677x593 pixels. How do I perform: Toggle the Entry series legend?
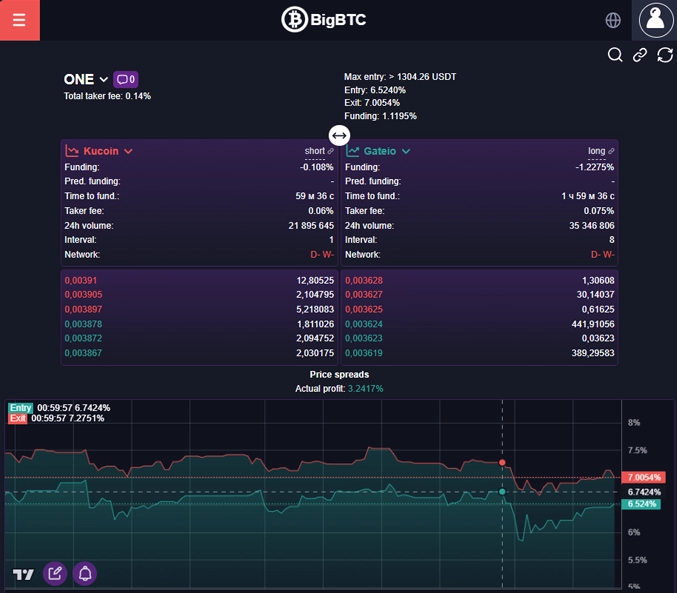pos(21,408)
